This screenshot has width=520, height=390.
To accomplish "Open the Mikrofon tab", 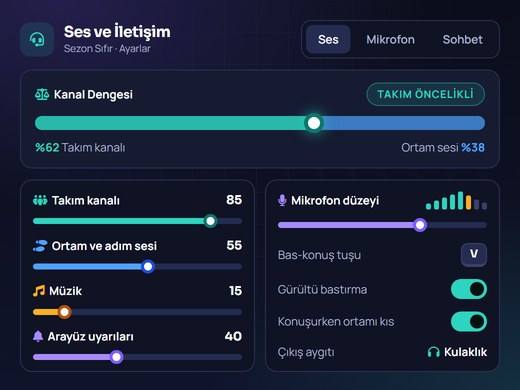I will point(390,40).
